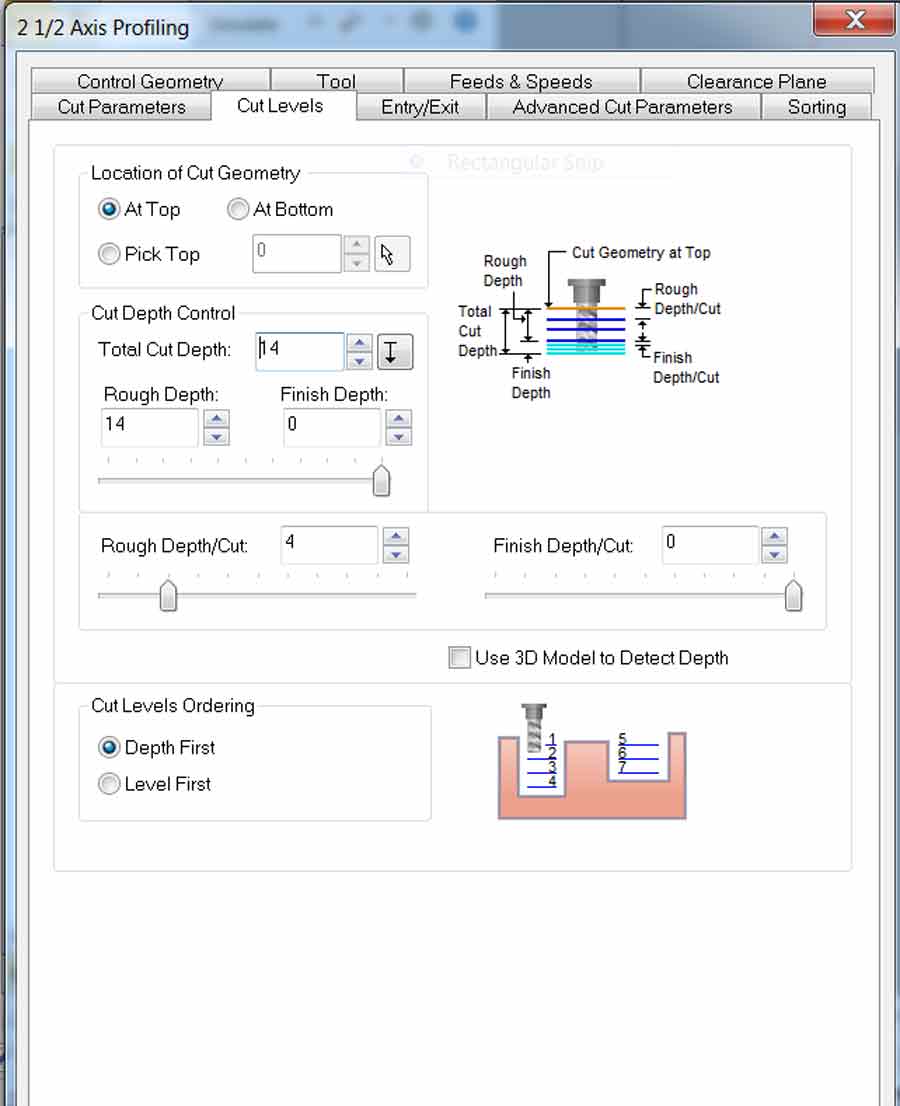Go to the Clearance Plane tab
The image size is (900, 1106).
[x=756, y=82]
